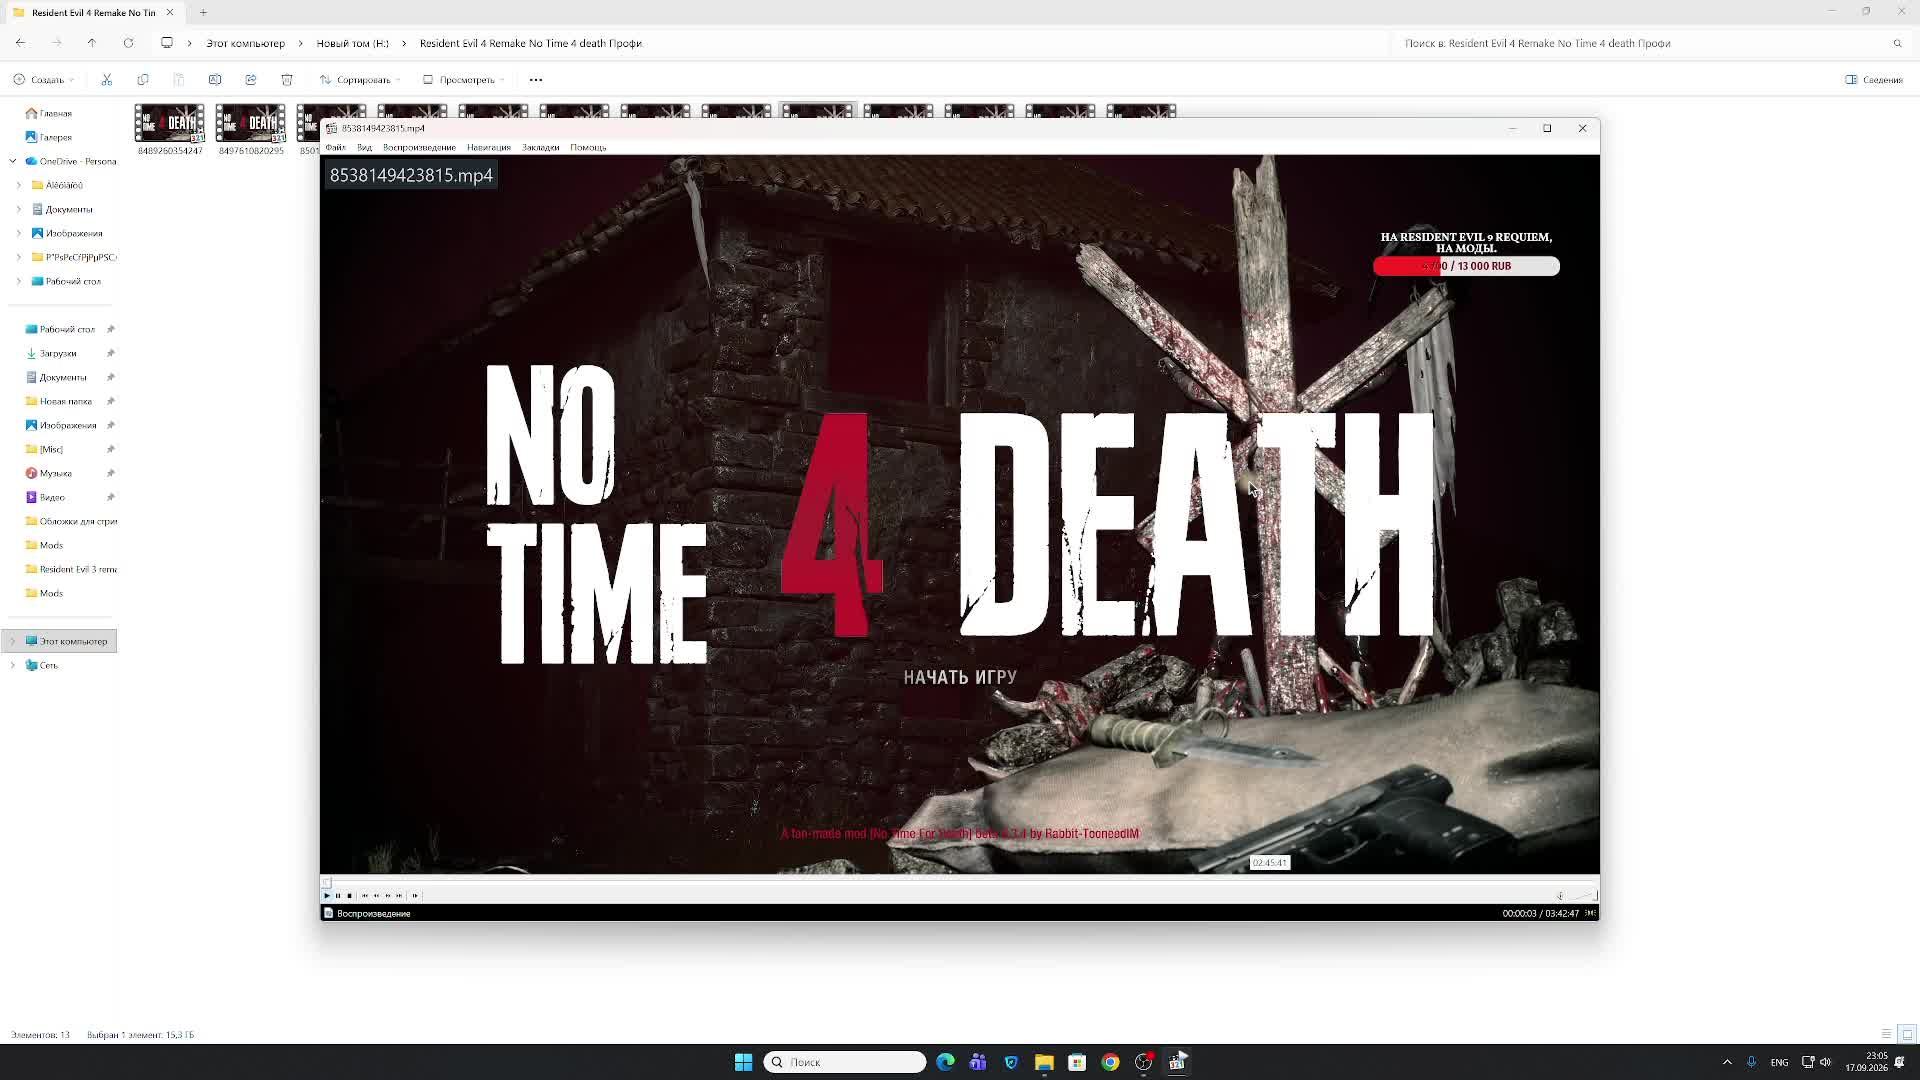
Task: Open the Воспроизведение menu
Action: (419, 147)
